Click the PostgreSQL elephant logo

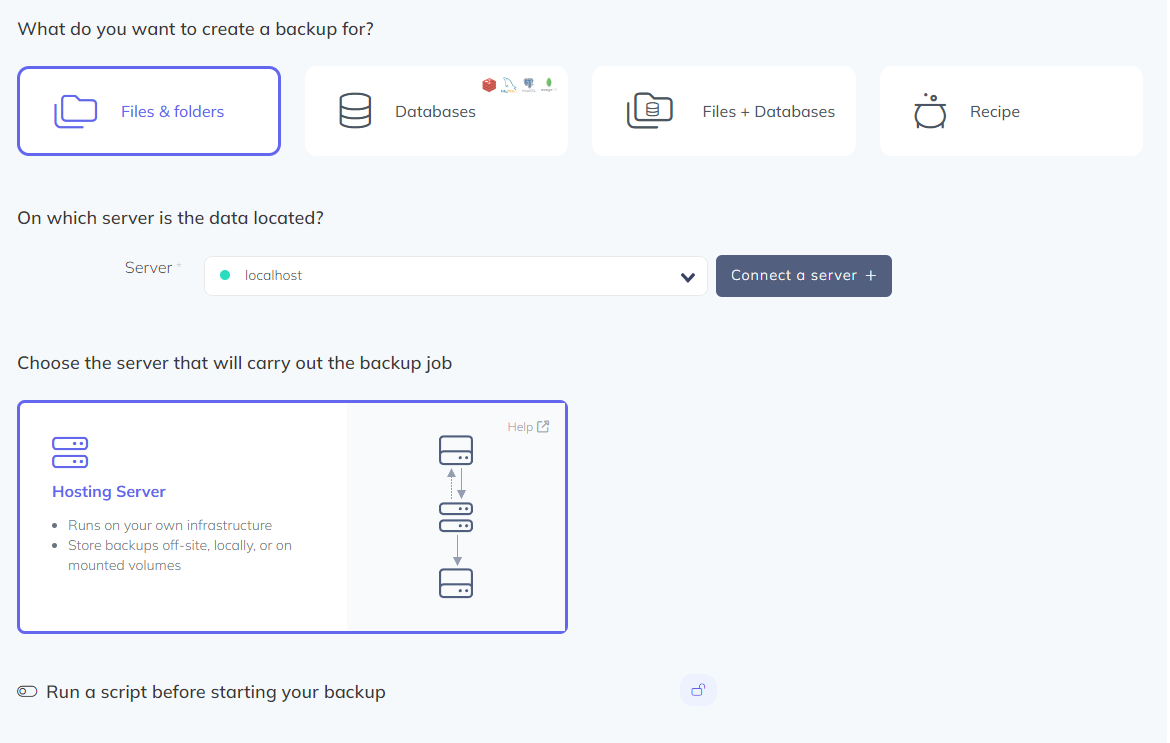[x=528, y=84]
